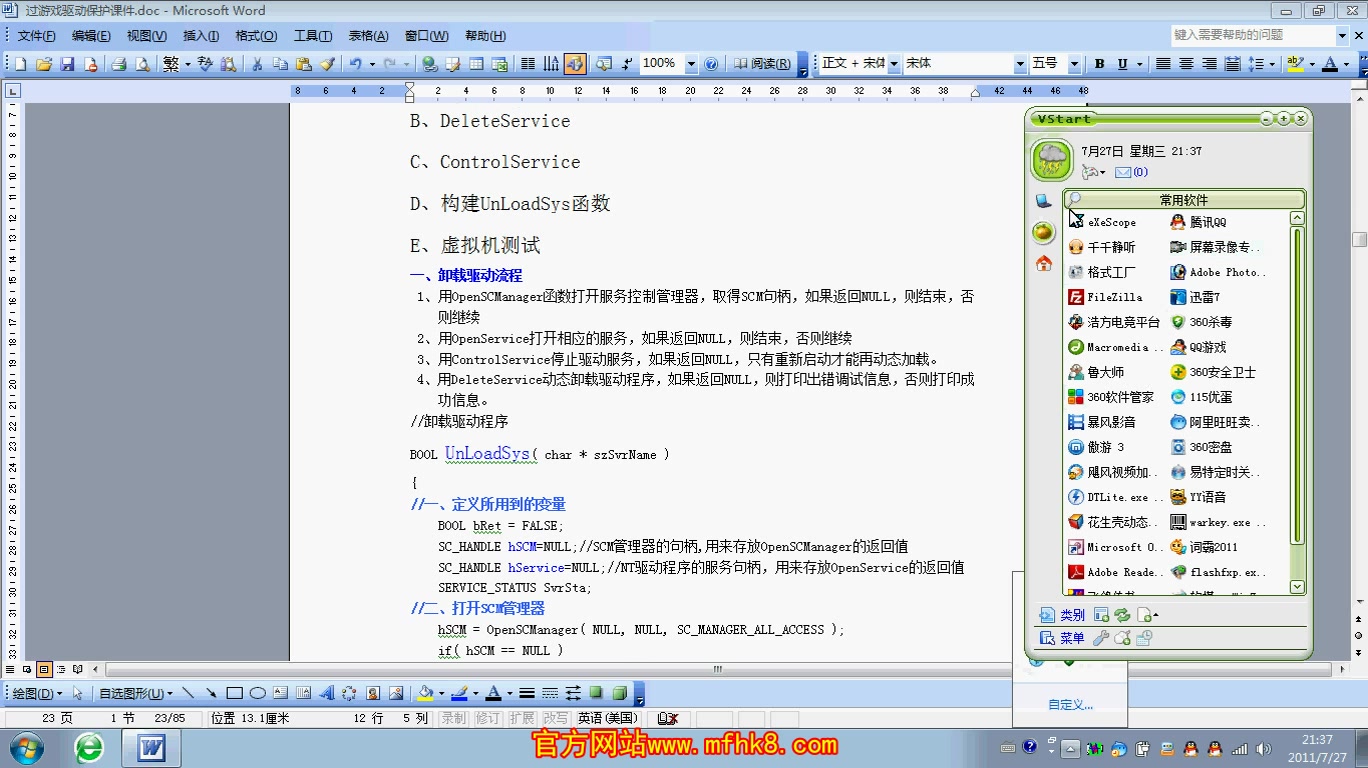The image size is (1368, 768).
Task: Cut the selection with the scissors icon
Action: pos(257,64)
